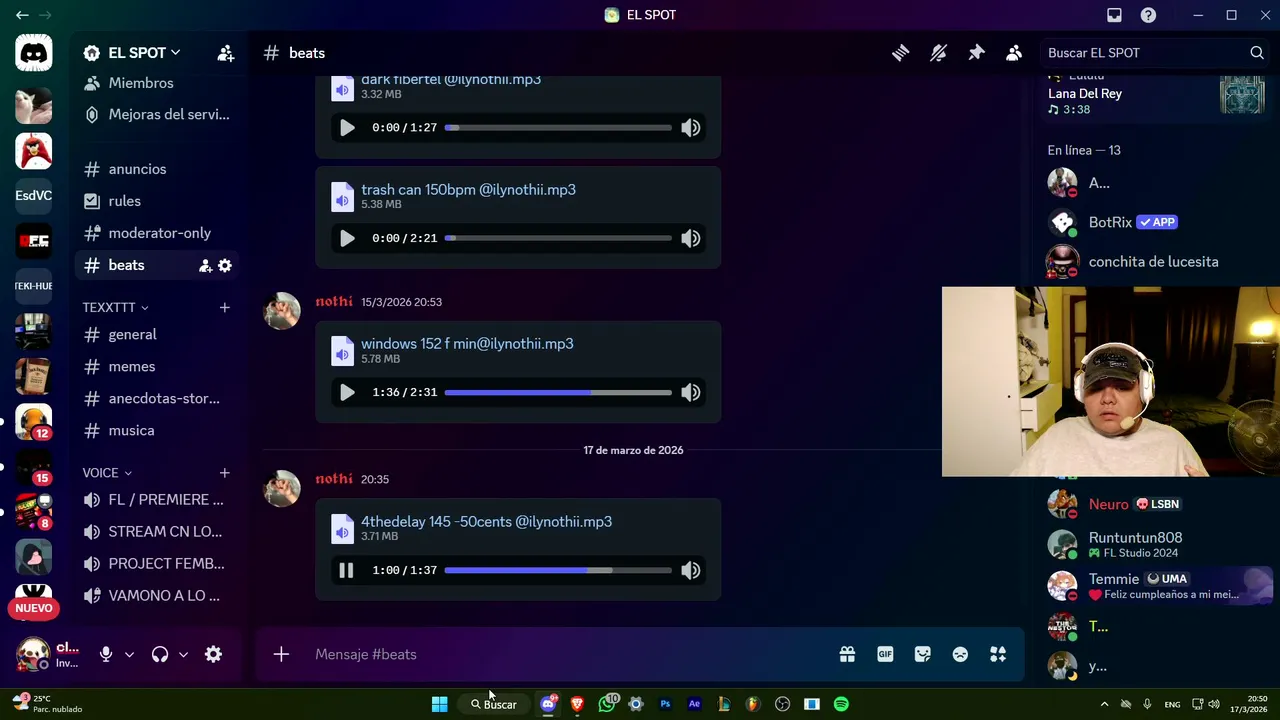Toggle channel notification mute bell
Image resolution: width=1280 pixels, height=720 pixels.
938,53
